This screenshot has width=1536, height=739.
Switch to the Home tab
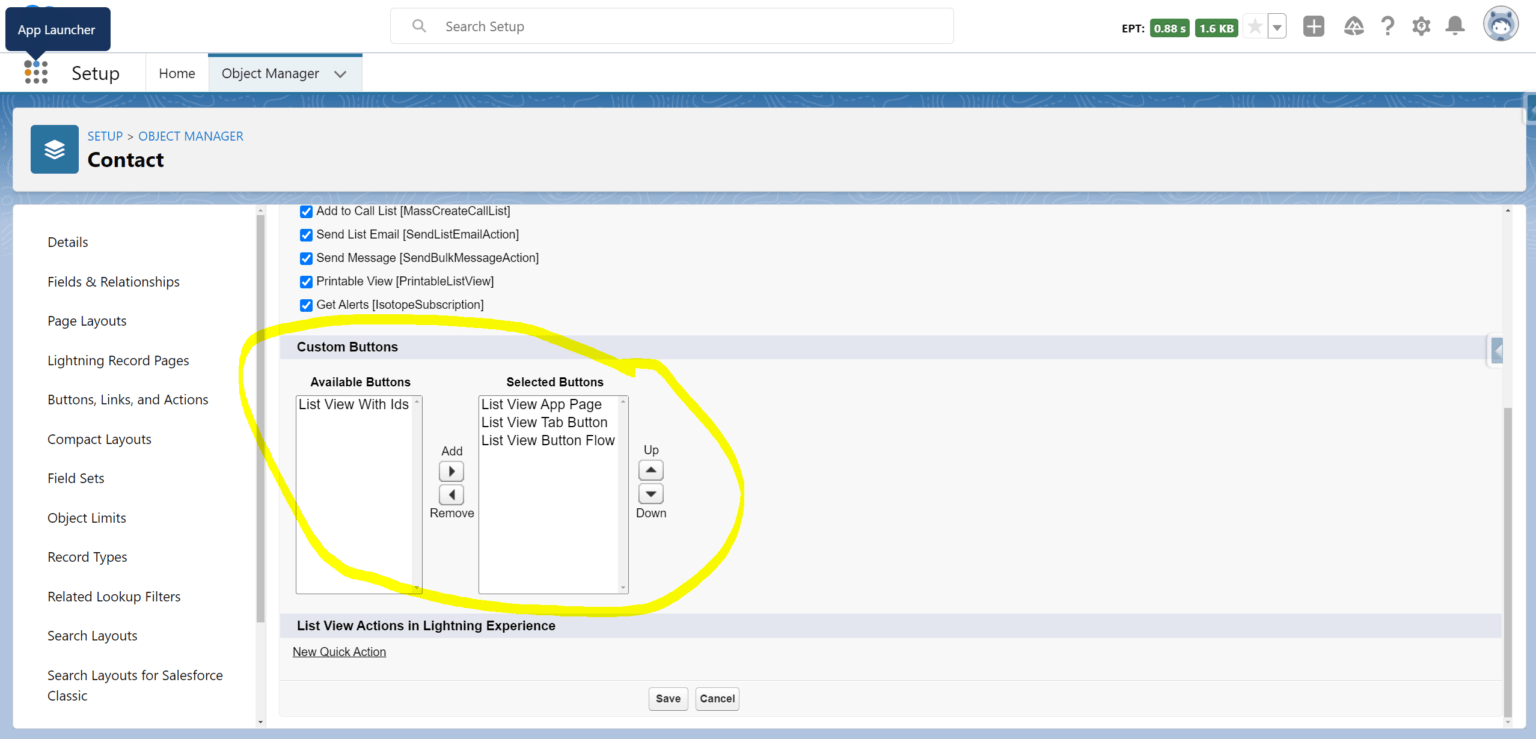click(x=177, y=72)
